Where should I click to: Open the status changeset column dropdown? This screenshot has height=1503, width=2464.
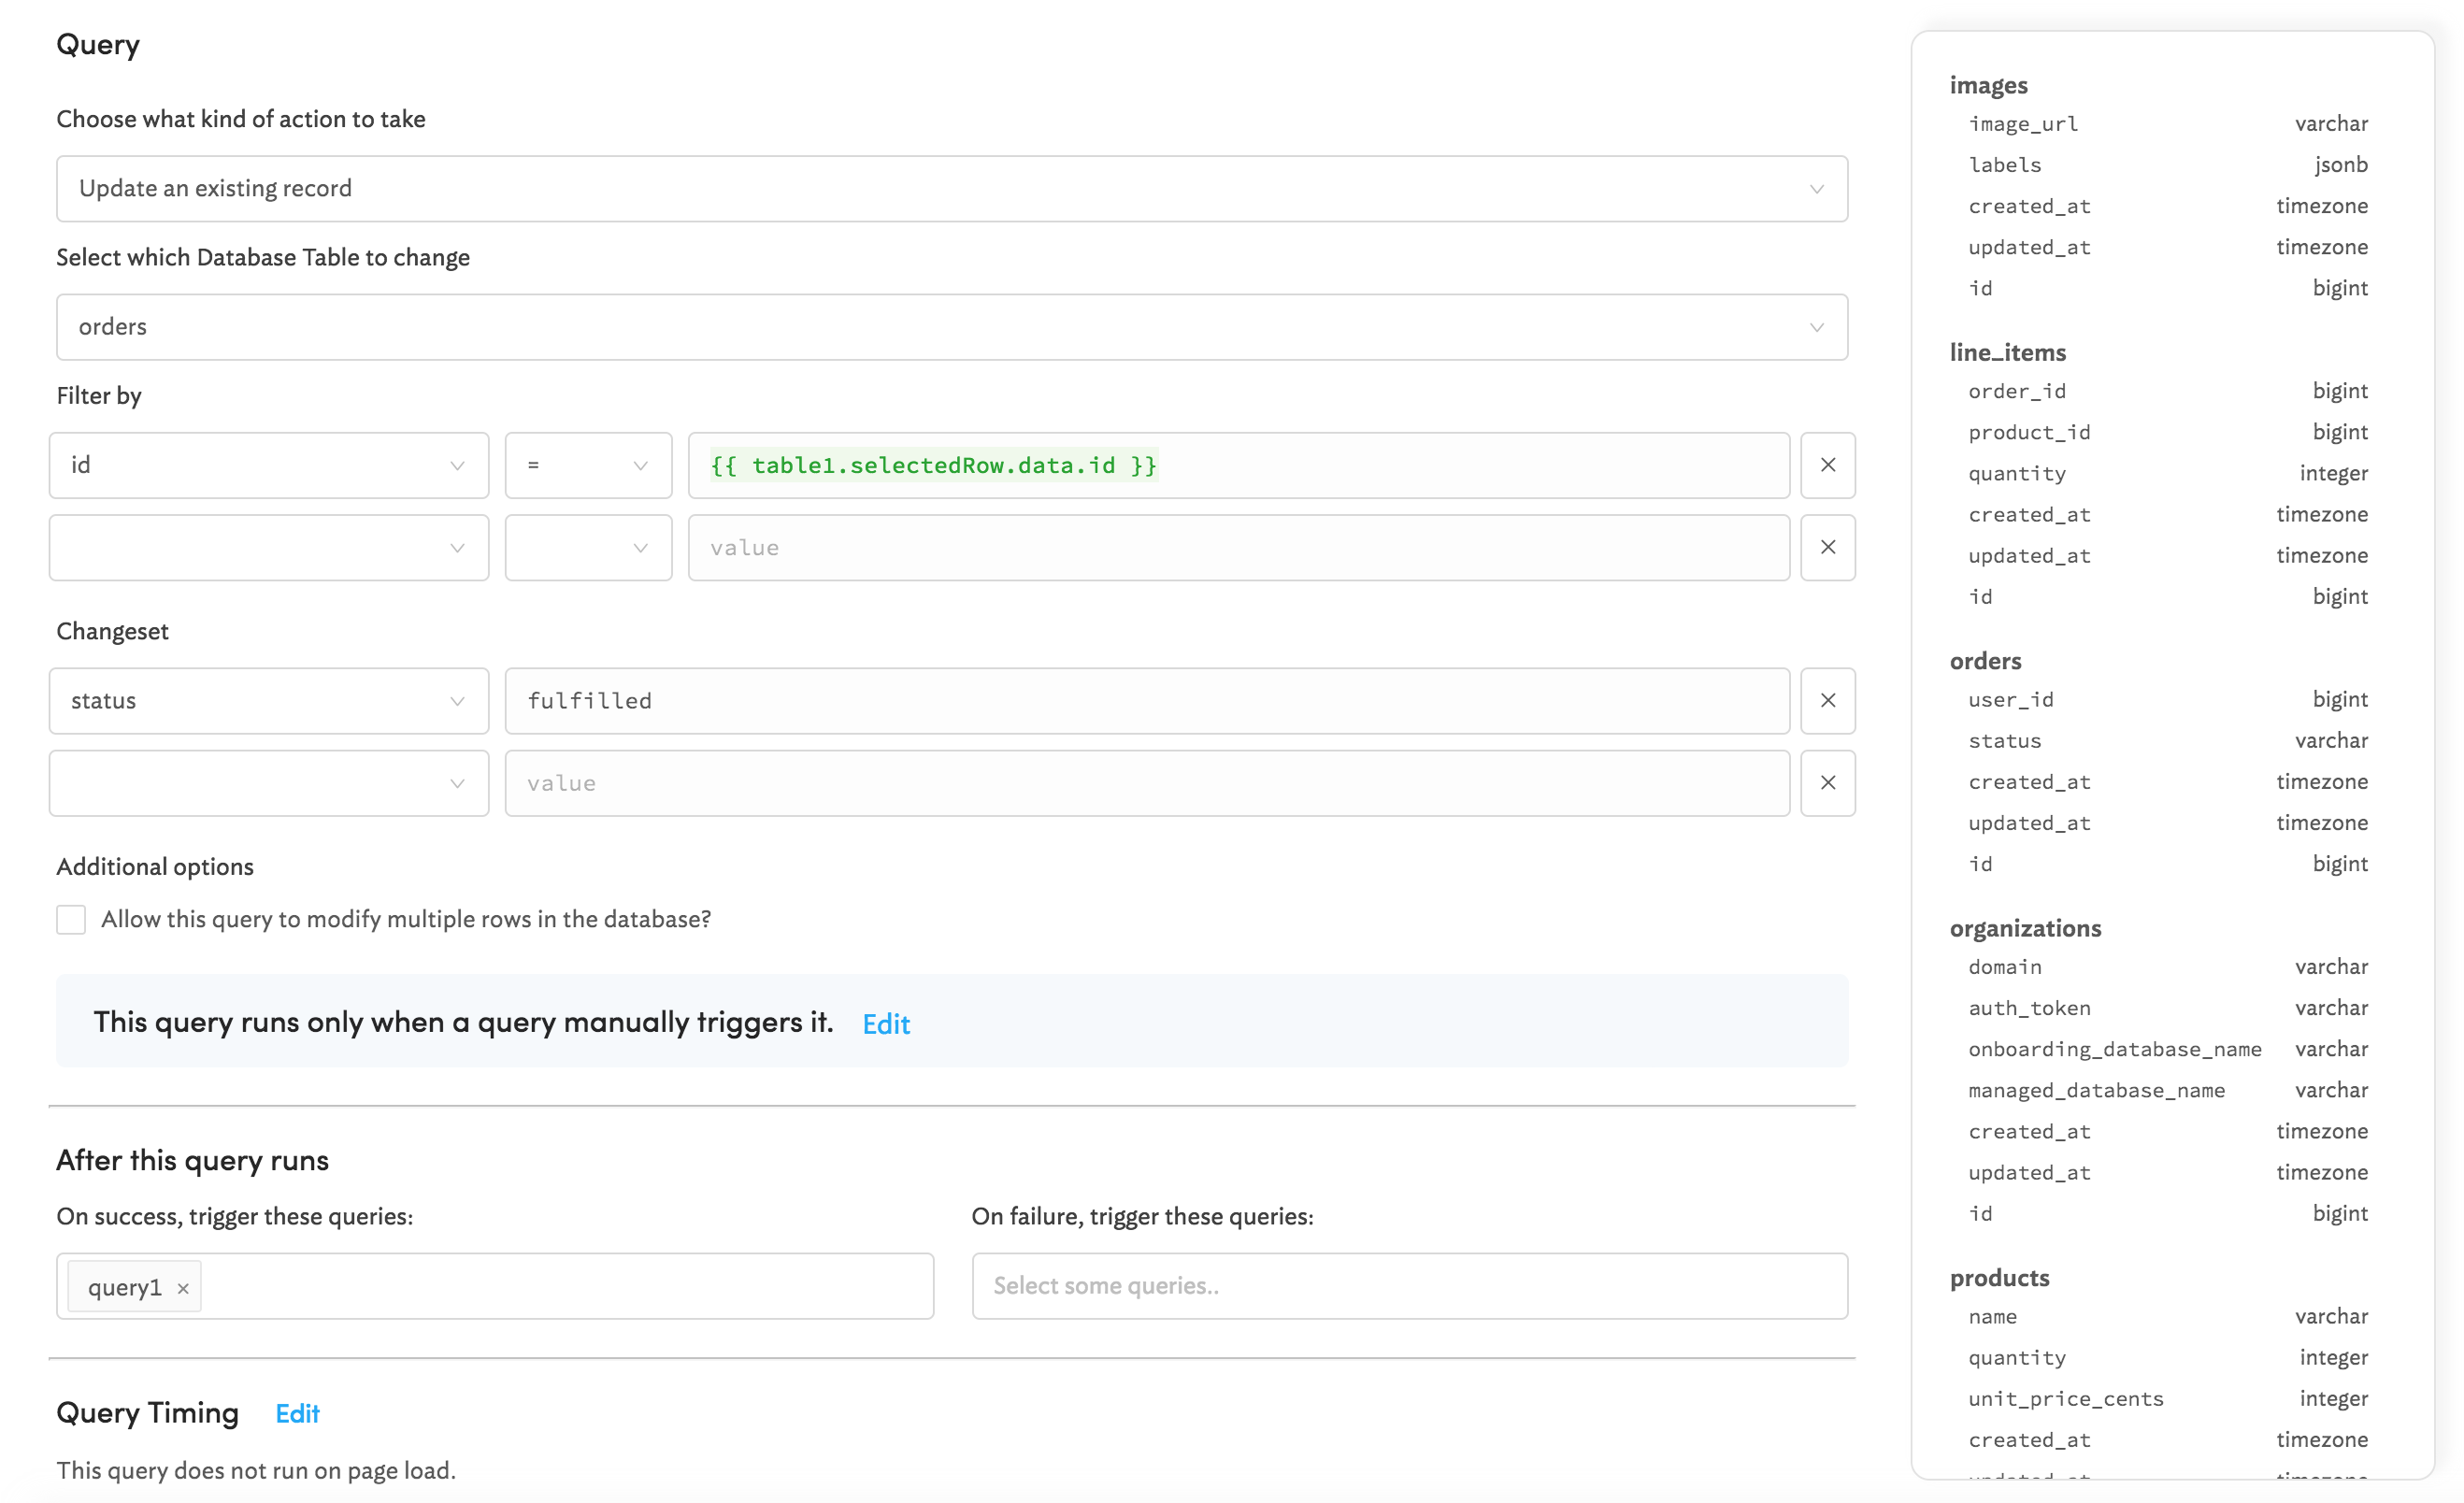pyautogui.click(x=268, y=700)
